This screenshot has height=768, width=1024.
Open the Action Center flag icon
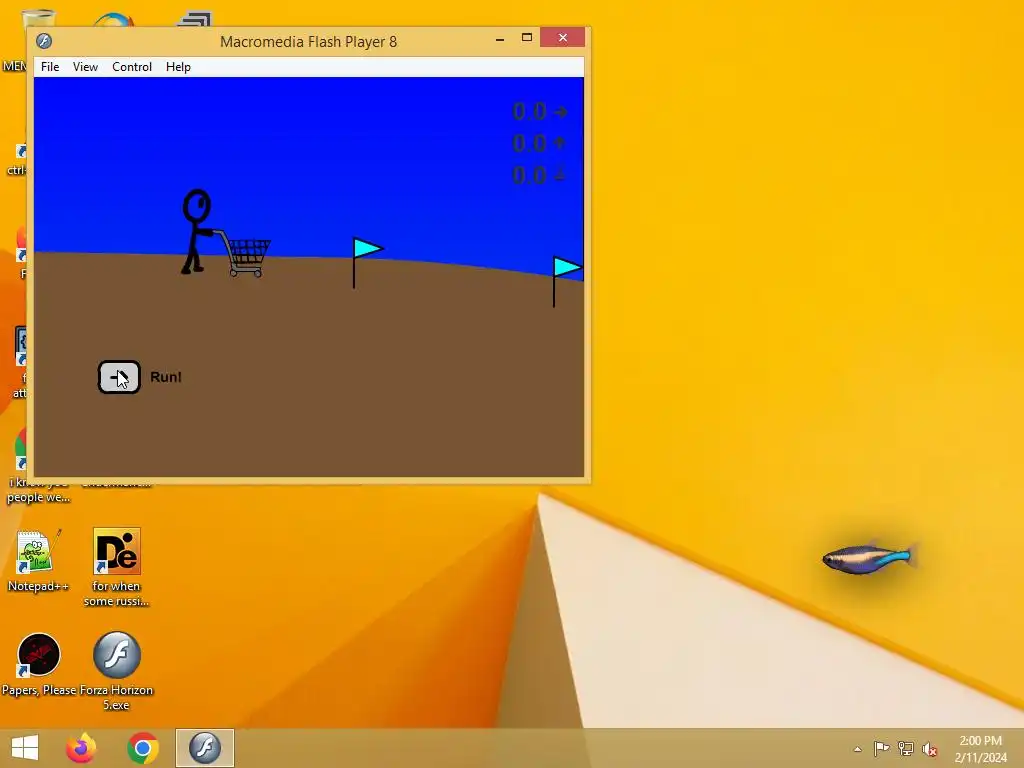[881, 748]
